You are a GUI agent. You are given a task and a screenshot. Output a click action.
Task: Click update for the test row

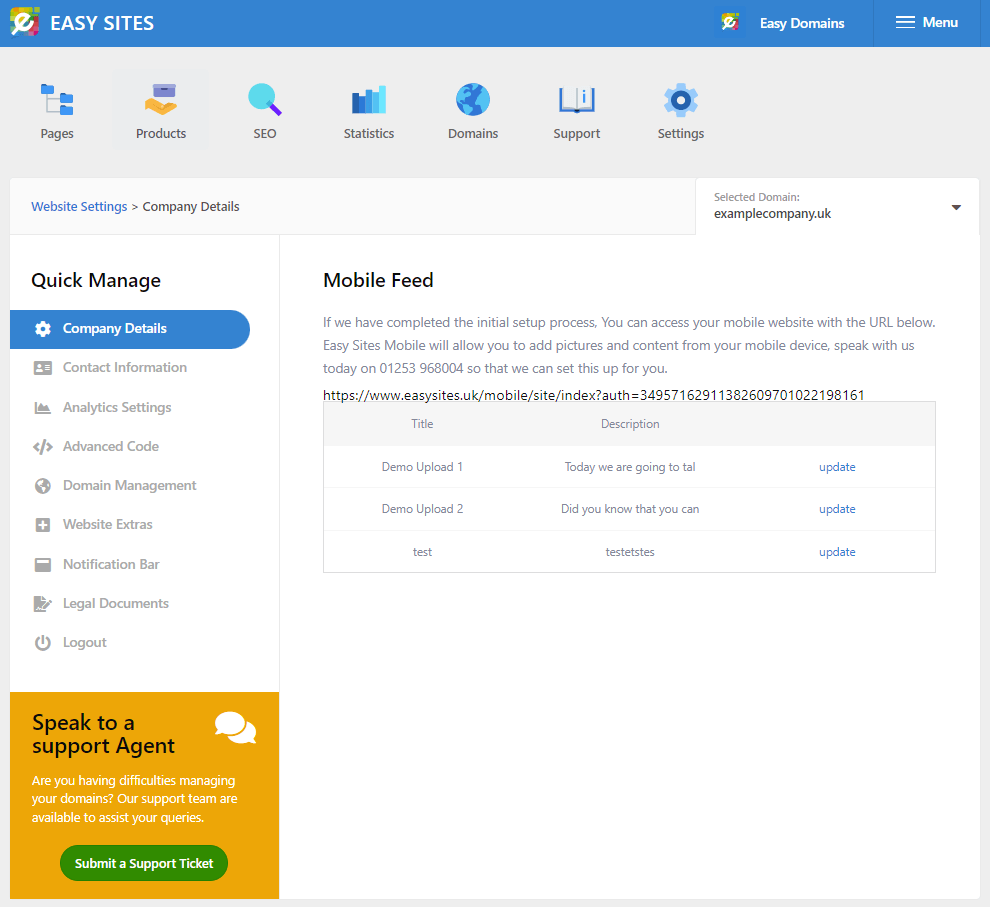pyautogui.click(x=837, y=552)
